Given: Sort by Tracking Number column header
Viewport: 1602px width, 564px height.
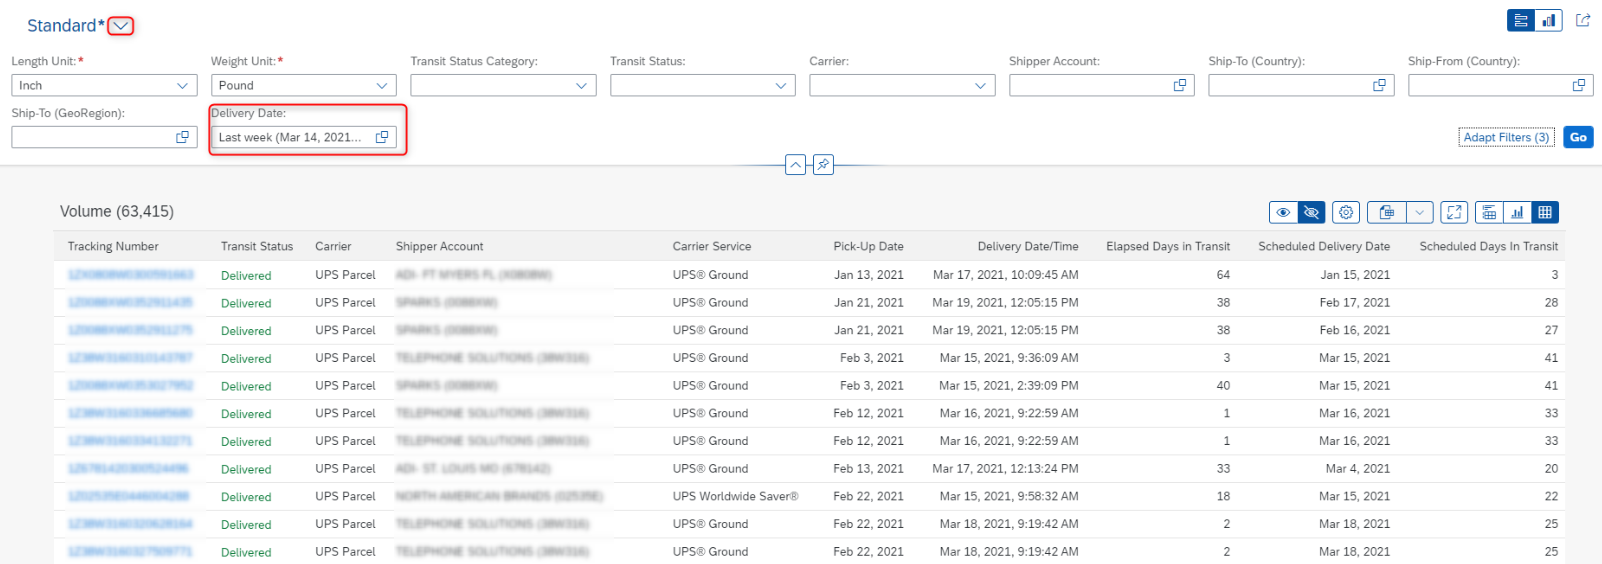Looking at the screenshot, I should pos(113,247).
